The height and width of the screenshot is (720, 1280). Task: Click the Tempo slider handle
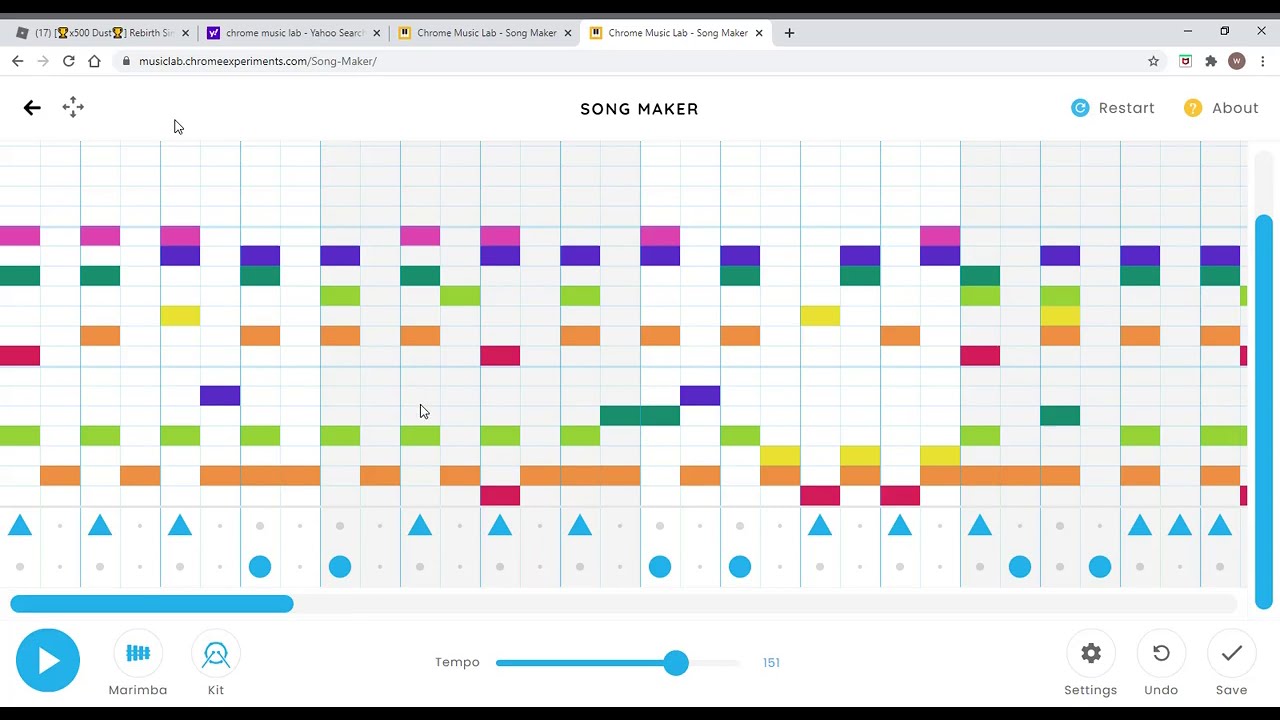[676, 662]
